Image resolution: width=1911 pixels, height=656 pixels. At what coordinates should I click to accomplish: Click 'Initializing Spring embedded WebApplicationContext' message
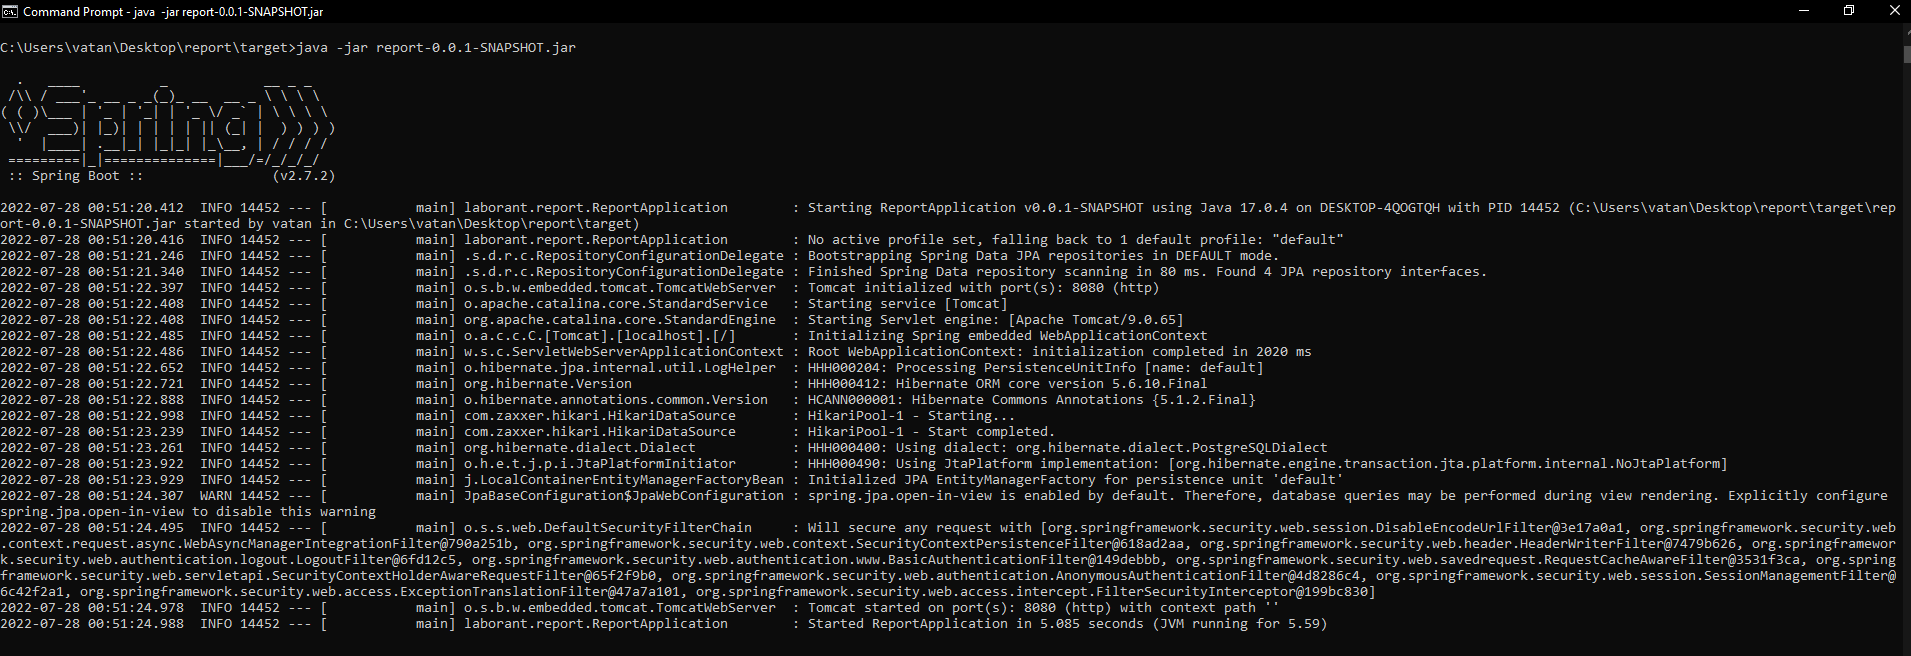point(1007,335)
